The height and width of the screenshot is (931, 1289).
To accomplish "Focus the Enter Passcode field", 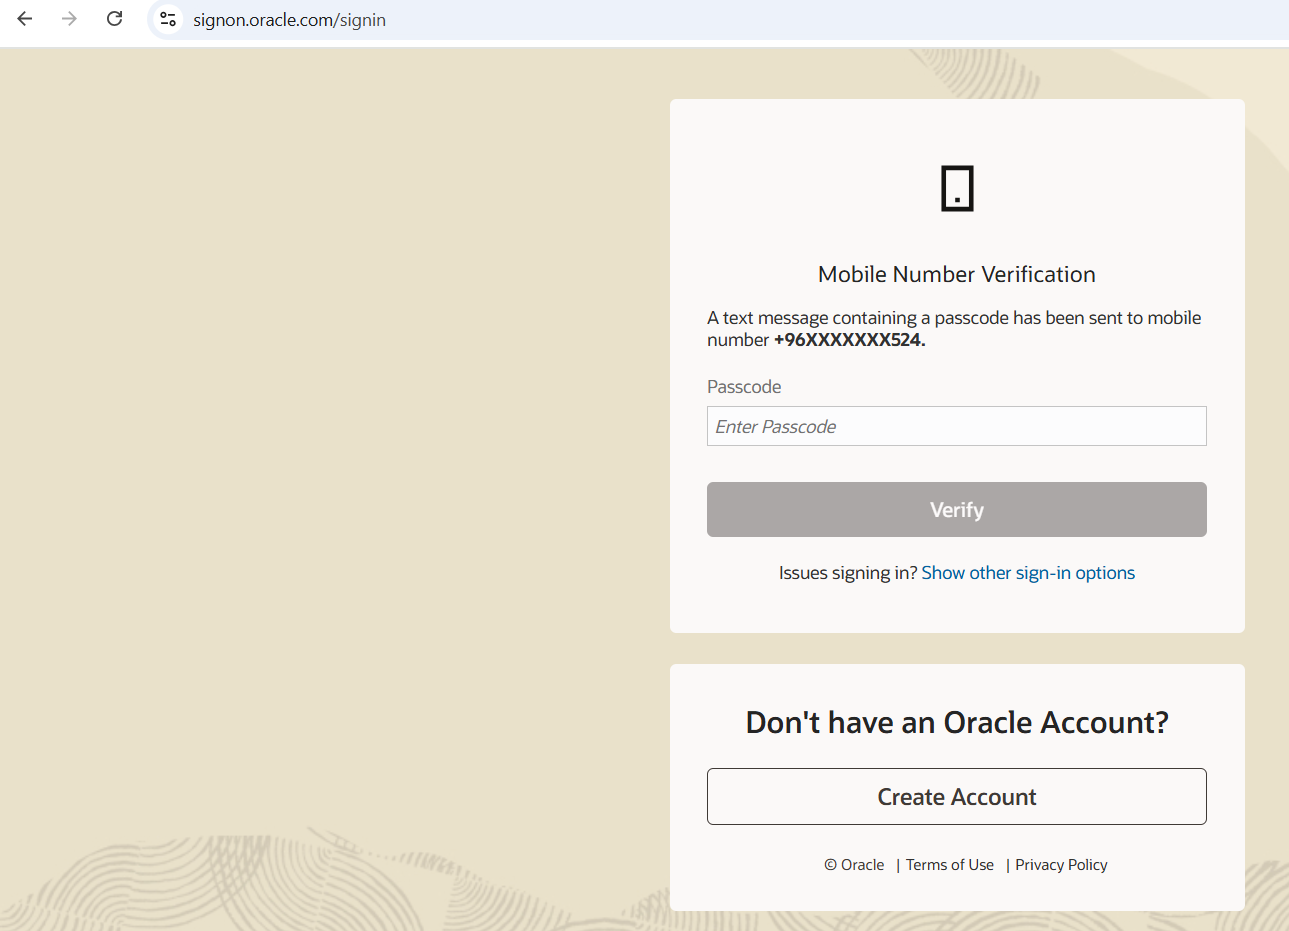I will click(957, 426).
